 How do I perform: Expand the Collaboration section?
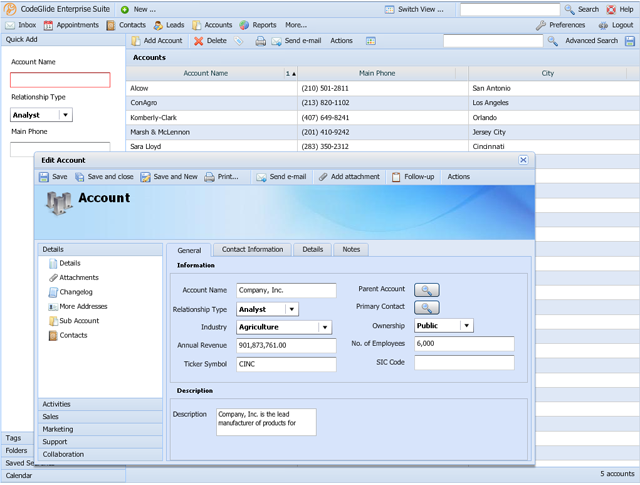pyautogui.click(x=100, y=454)
